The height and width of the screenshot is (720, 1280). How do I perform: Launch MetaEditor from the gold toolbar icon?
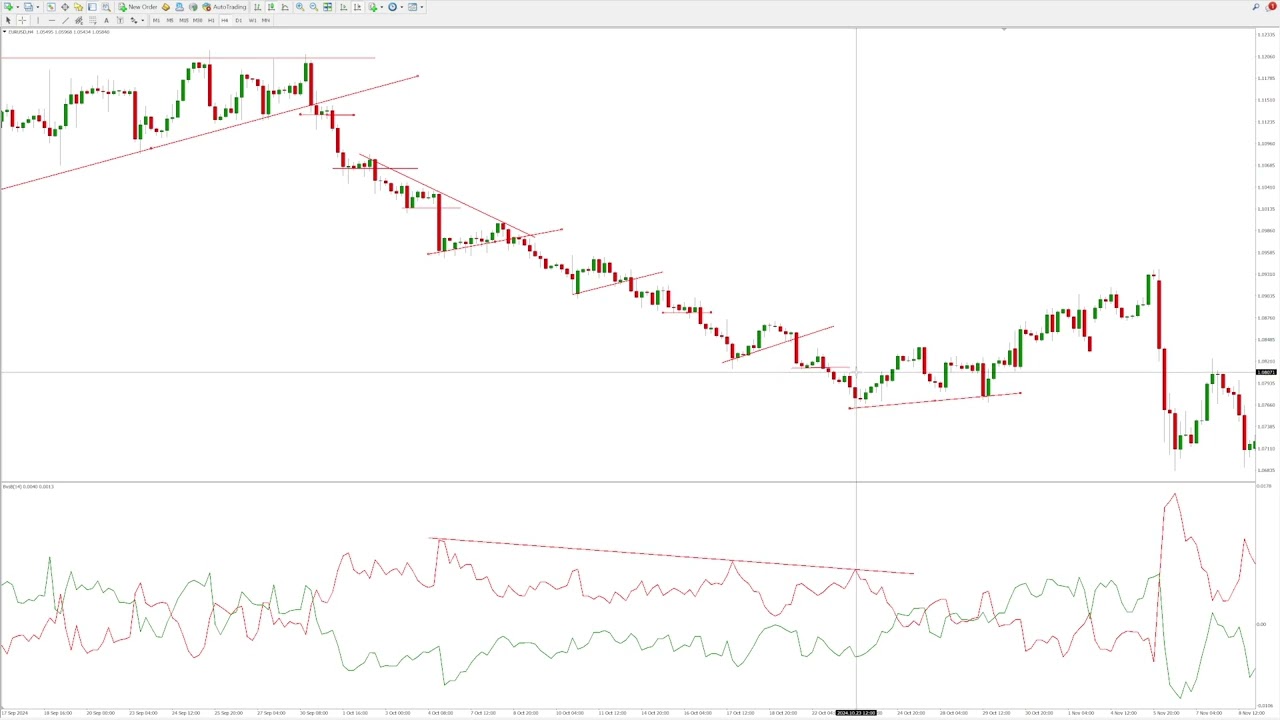pyautogui.click(x=165, y=7)
